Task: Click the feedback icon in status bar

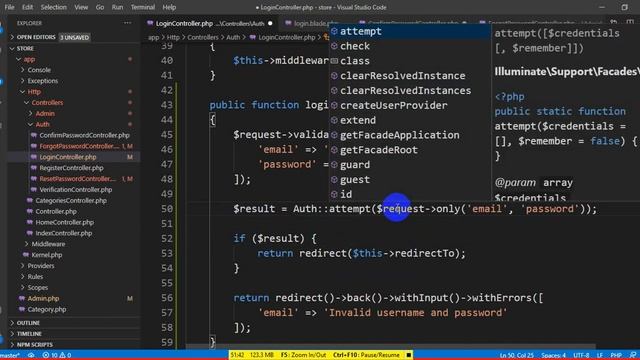Action: pos(633,355)
